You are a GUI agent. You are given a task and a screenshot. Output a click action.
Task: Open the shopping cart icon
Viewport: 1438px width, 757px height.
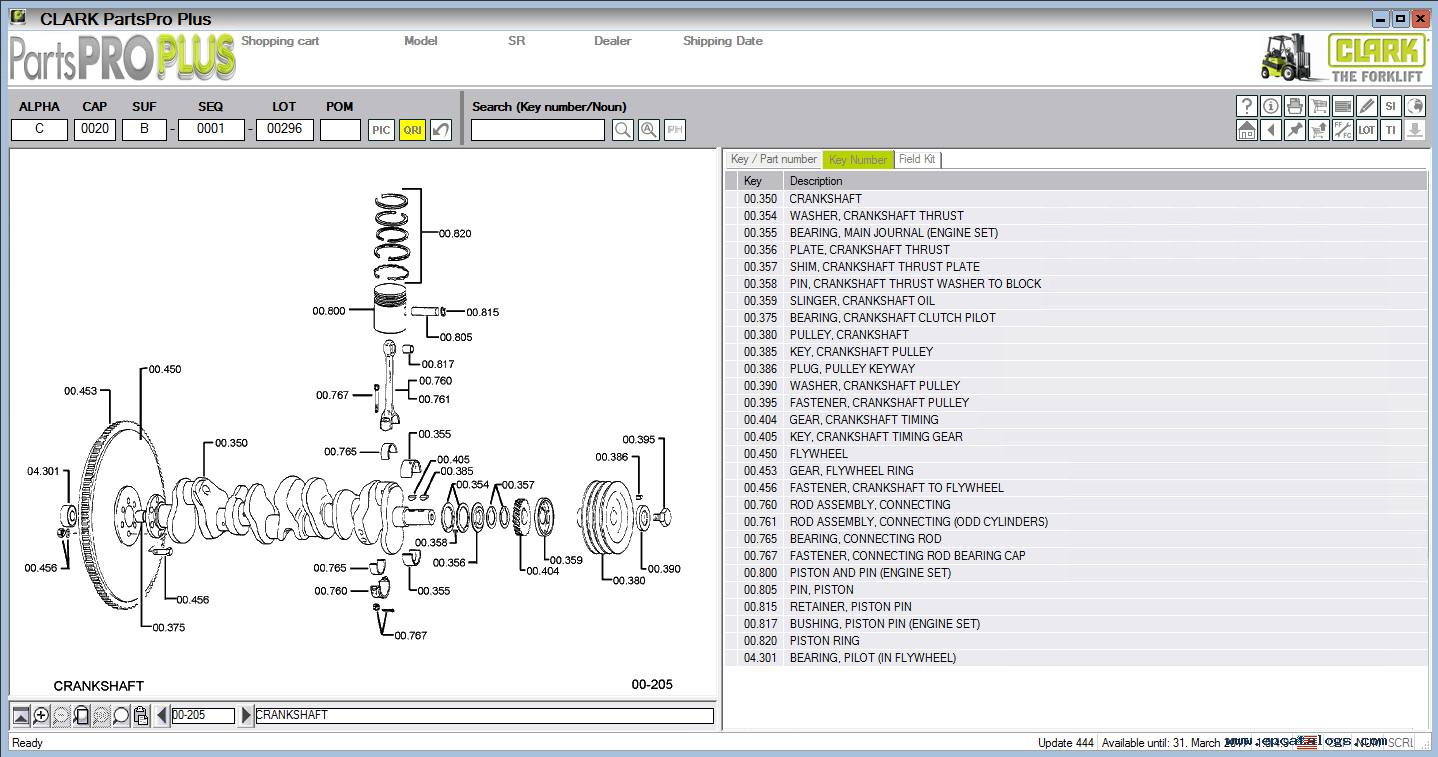[x=1318, y=106]
